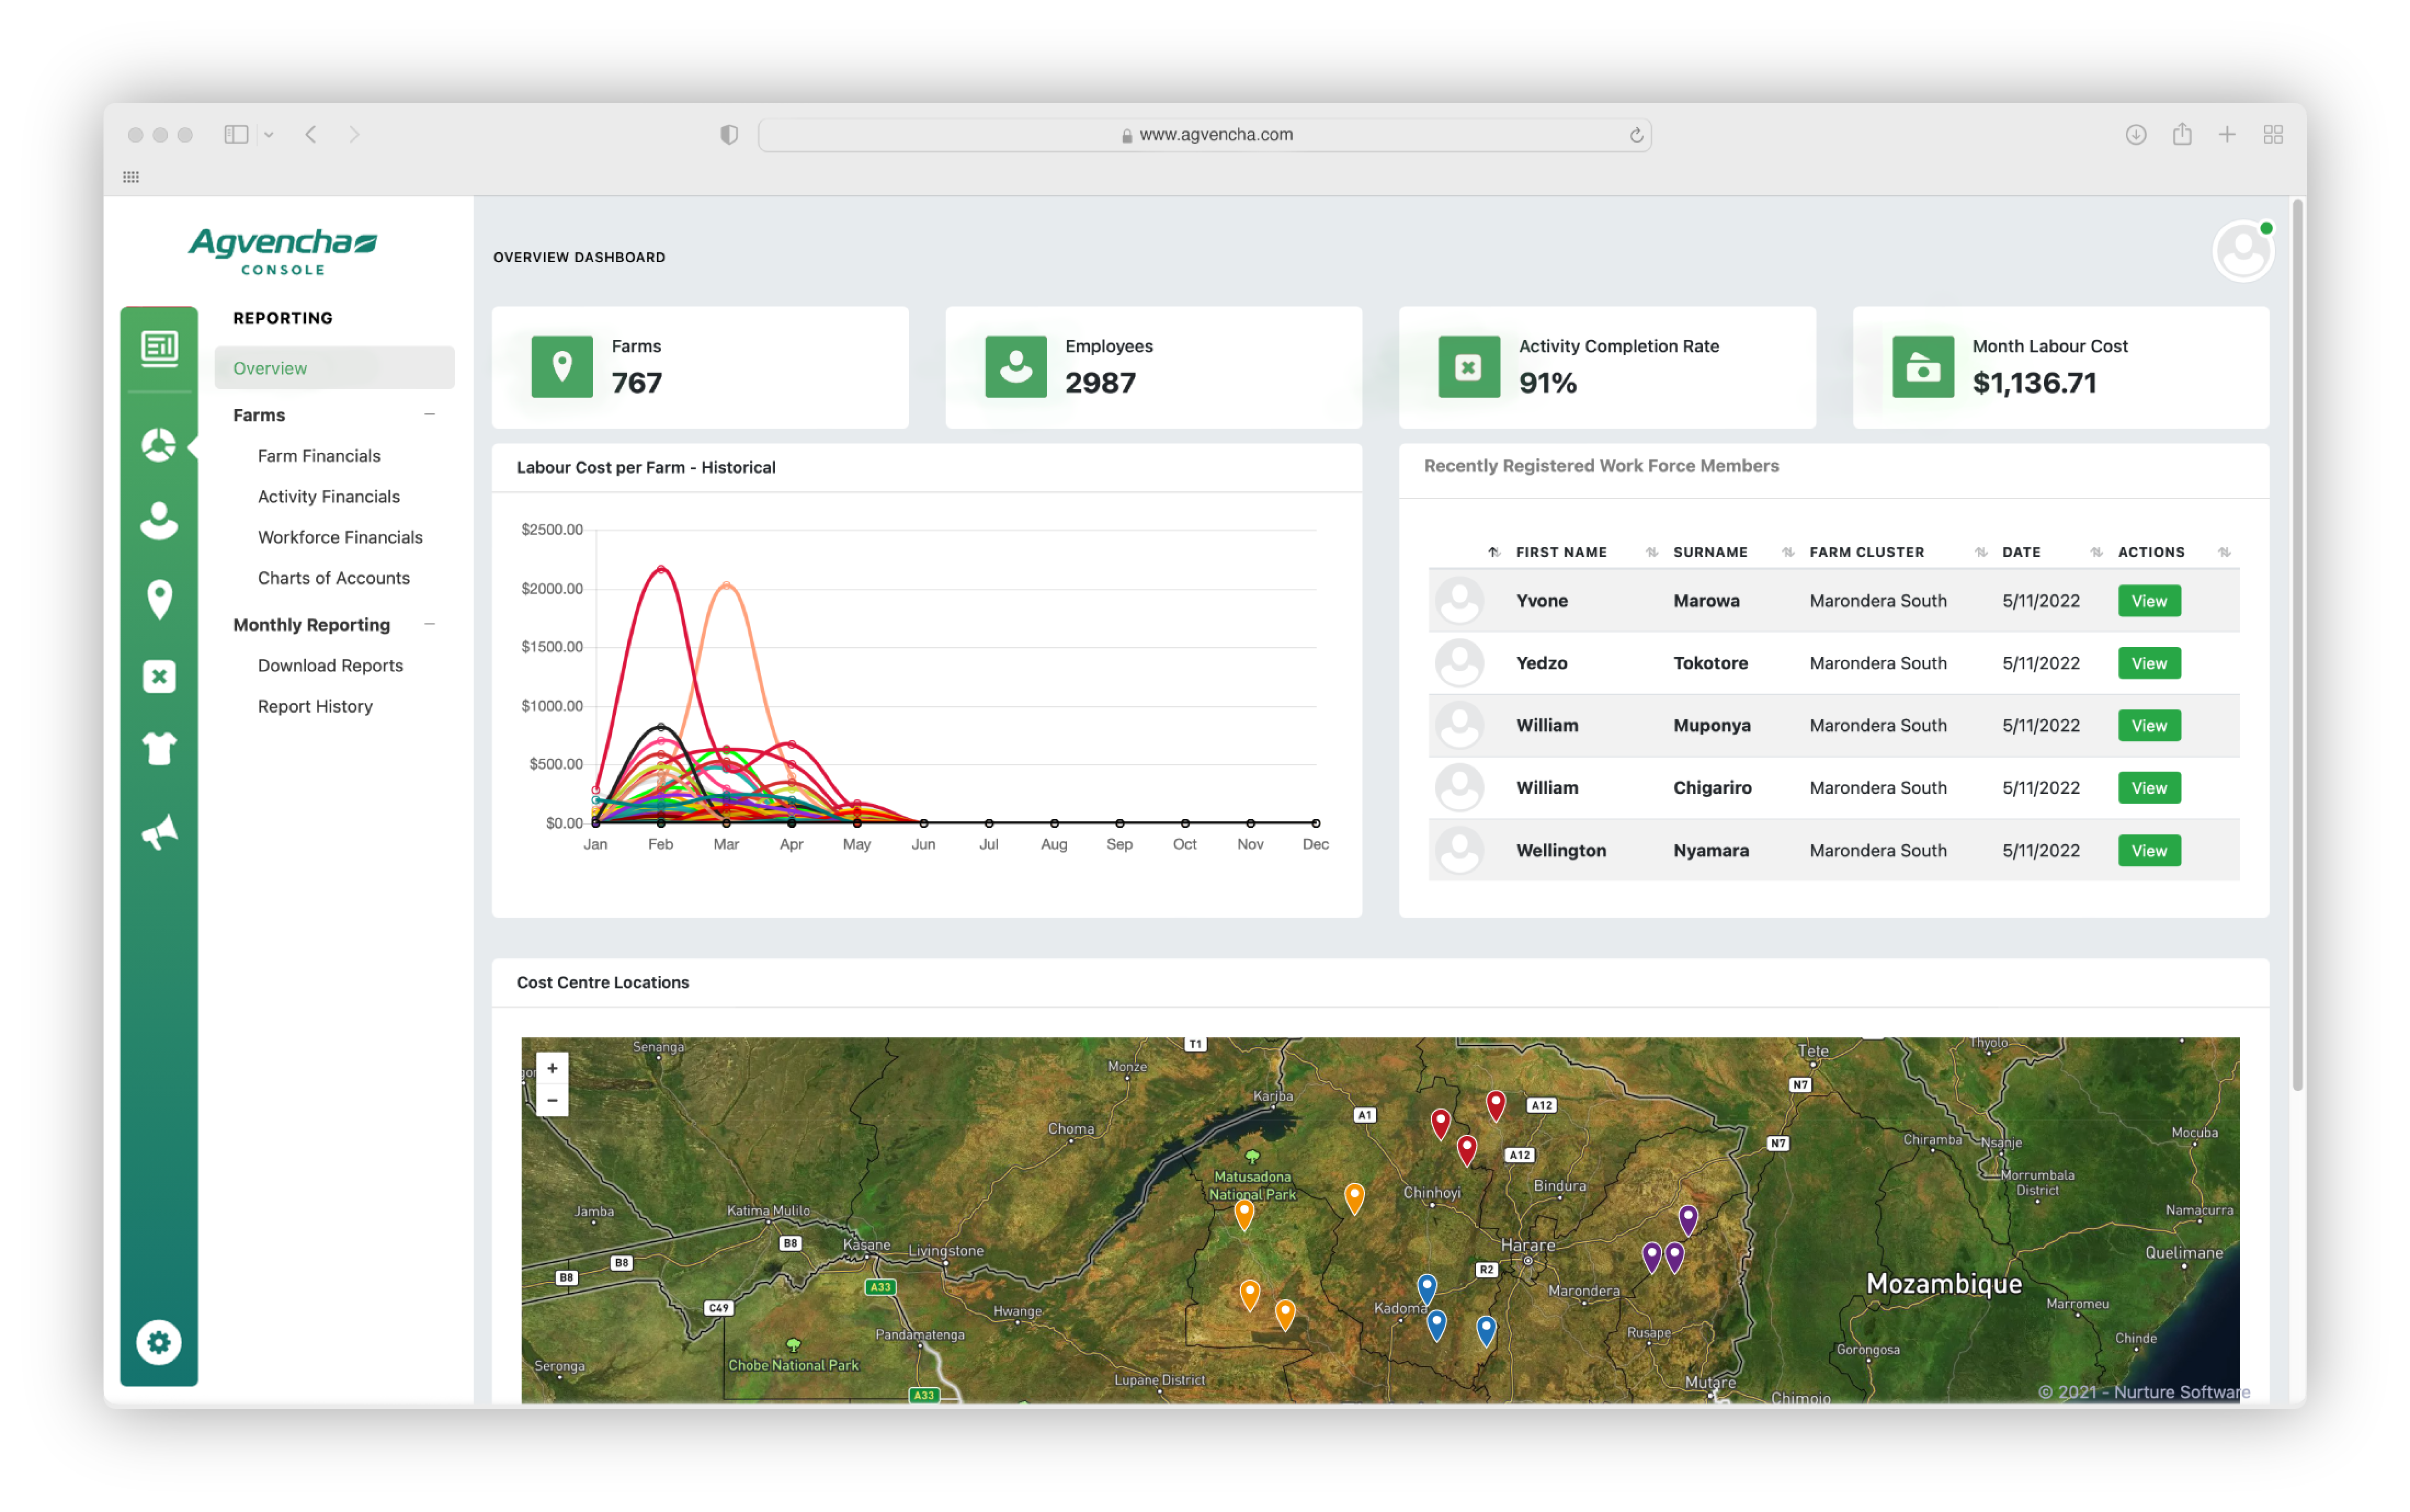Click the pie chart sidebar icon

pyautogui.click(x=159, y=444)
